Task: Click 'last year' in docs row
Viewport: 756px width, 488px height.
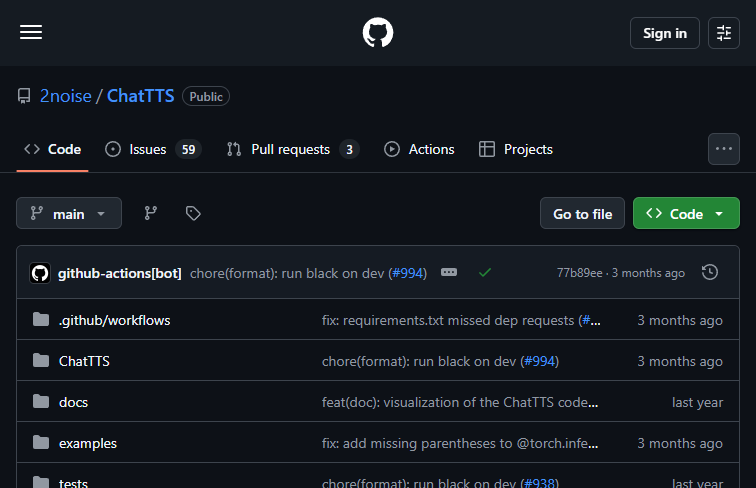Action: (697, 402)
